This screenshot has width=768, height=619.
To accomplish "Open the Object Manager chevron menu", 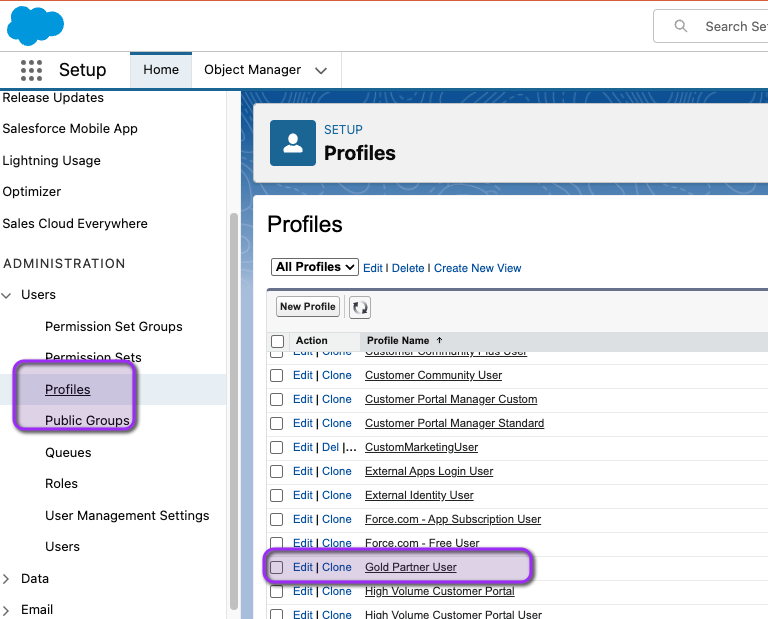I will click(321, 71).
